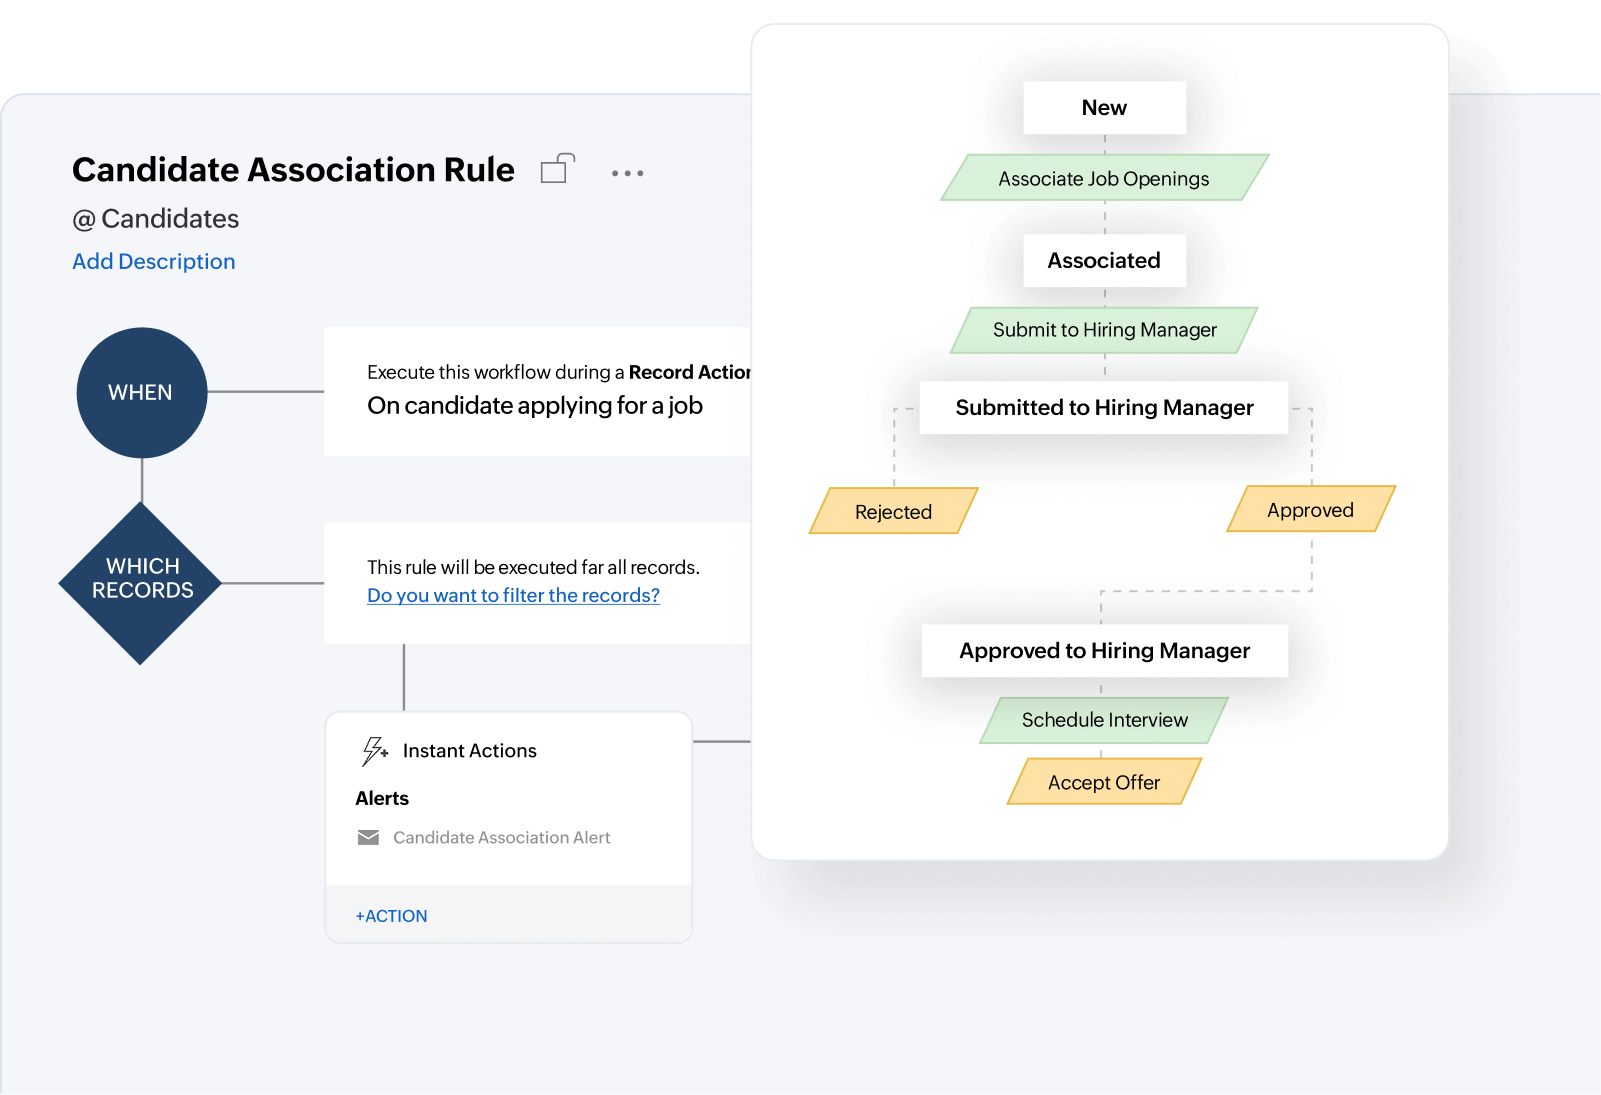Click the envelope icon beside Candidate Association Alert

(x=368, y=837)
